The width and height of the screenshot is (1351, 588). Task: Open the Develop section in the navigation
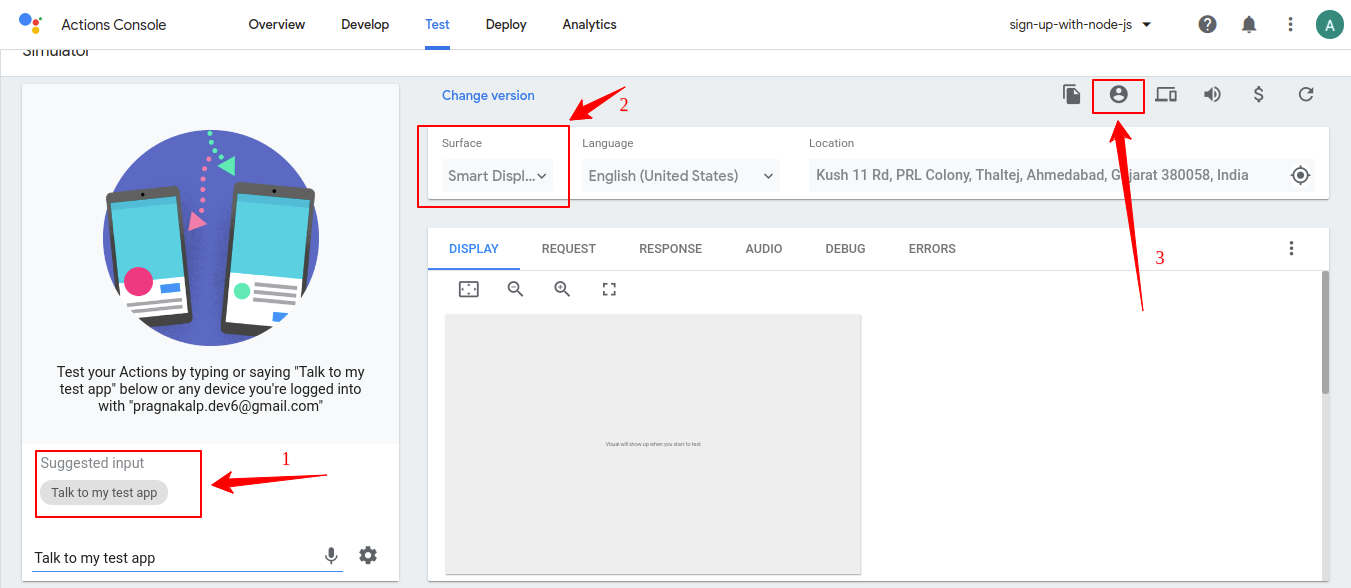click(365, 23)
